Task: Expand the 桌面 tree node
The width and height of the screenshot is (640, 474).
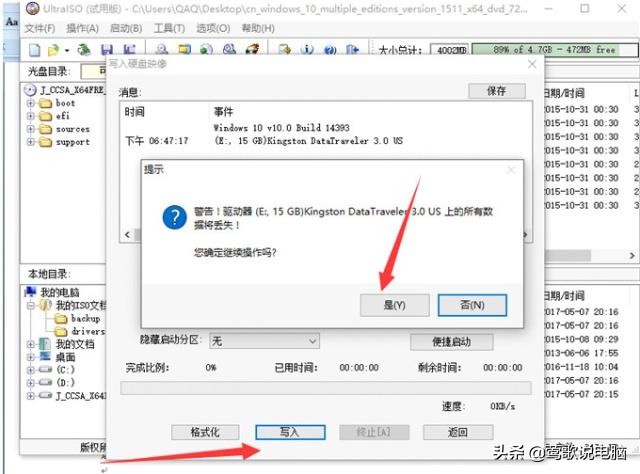Action: pyautogui.click(x=31, y=357)
